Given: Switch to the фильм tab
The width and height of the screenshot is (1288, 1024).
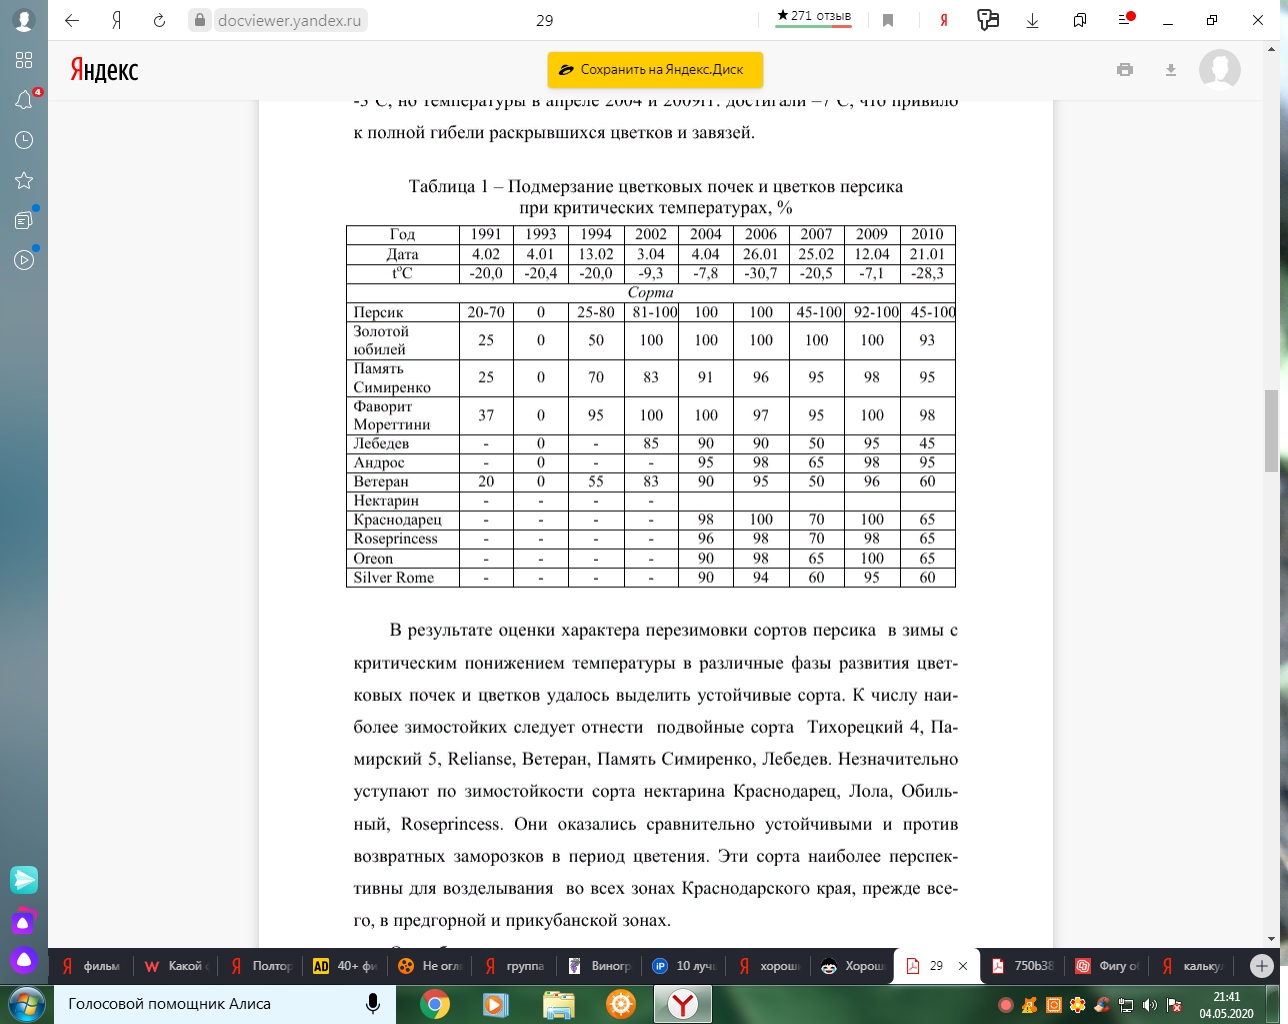Looking at the screenshot, I should pos(91,966).
